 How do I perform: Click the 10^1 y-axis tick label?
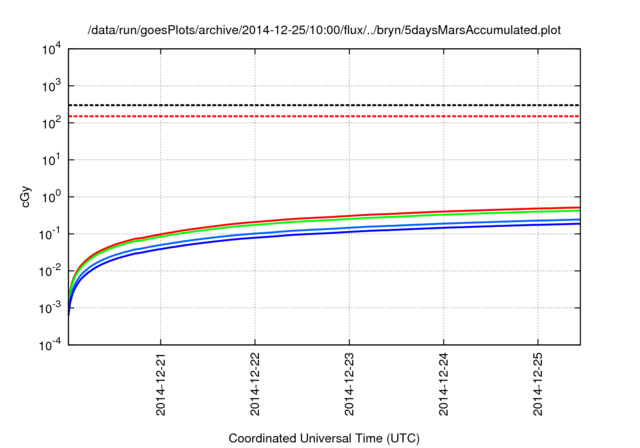point(51,160)
